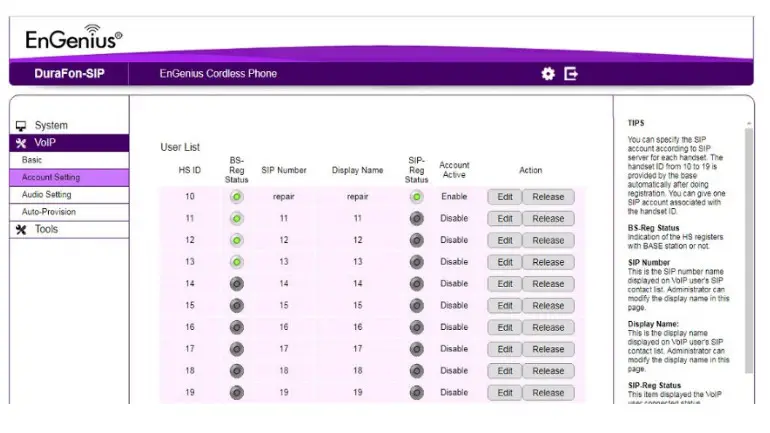This screenshot has height=433, width=770.
Task: Click SIP-Reg status indicator for HS 14
Action: click(416, 284)
